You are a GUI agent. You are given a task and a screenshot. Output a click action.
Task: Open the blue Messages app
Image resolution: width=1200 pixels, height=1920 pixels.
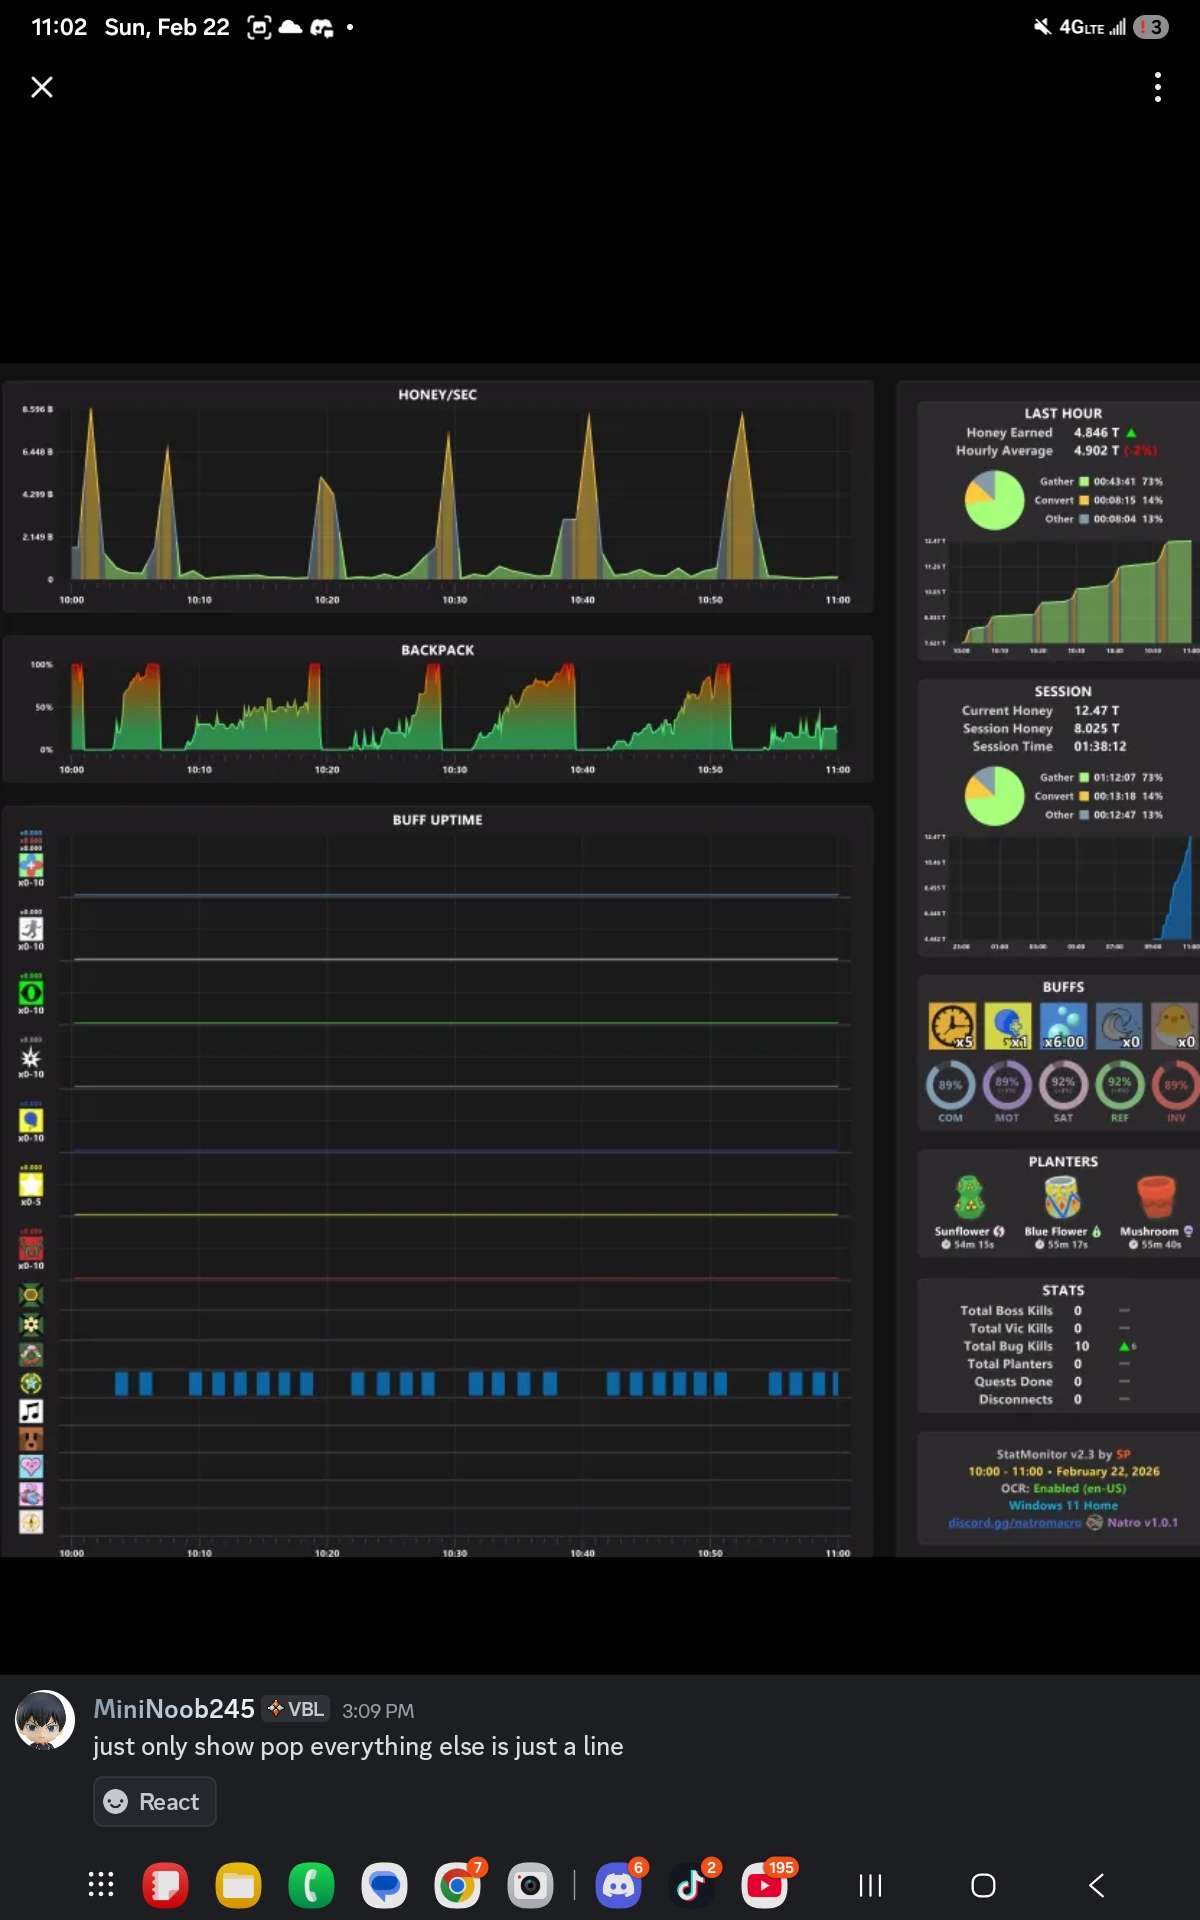[384, 1886]
